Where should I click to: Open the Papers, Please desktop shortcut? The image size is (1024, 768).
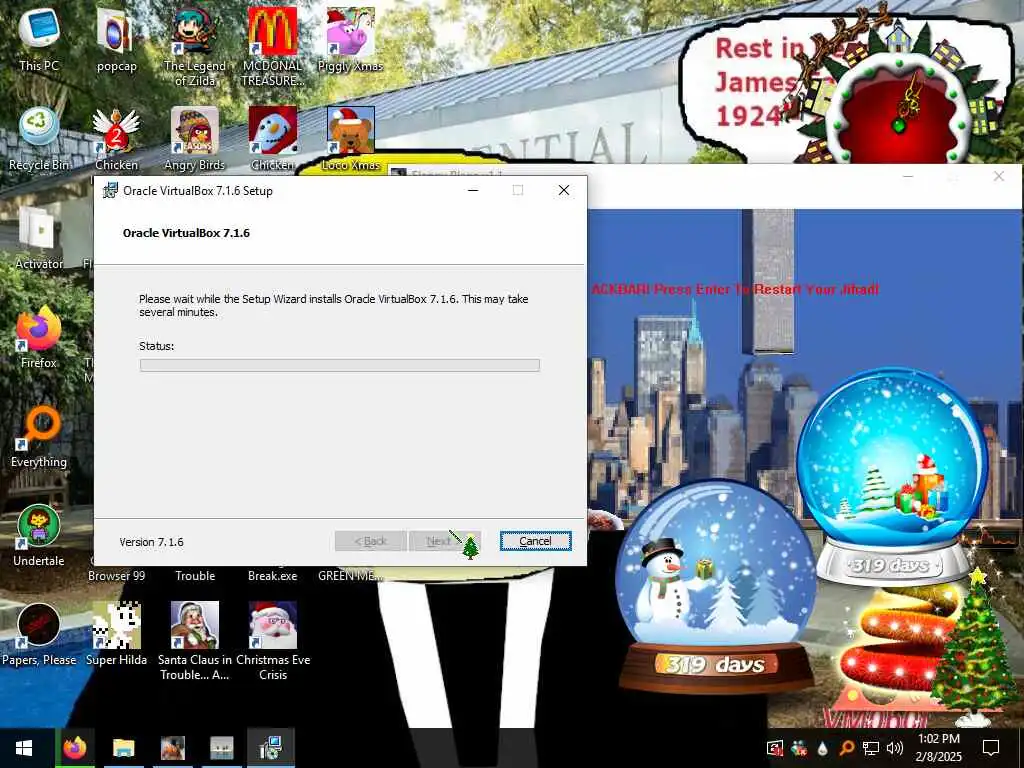coord(39,635)
